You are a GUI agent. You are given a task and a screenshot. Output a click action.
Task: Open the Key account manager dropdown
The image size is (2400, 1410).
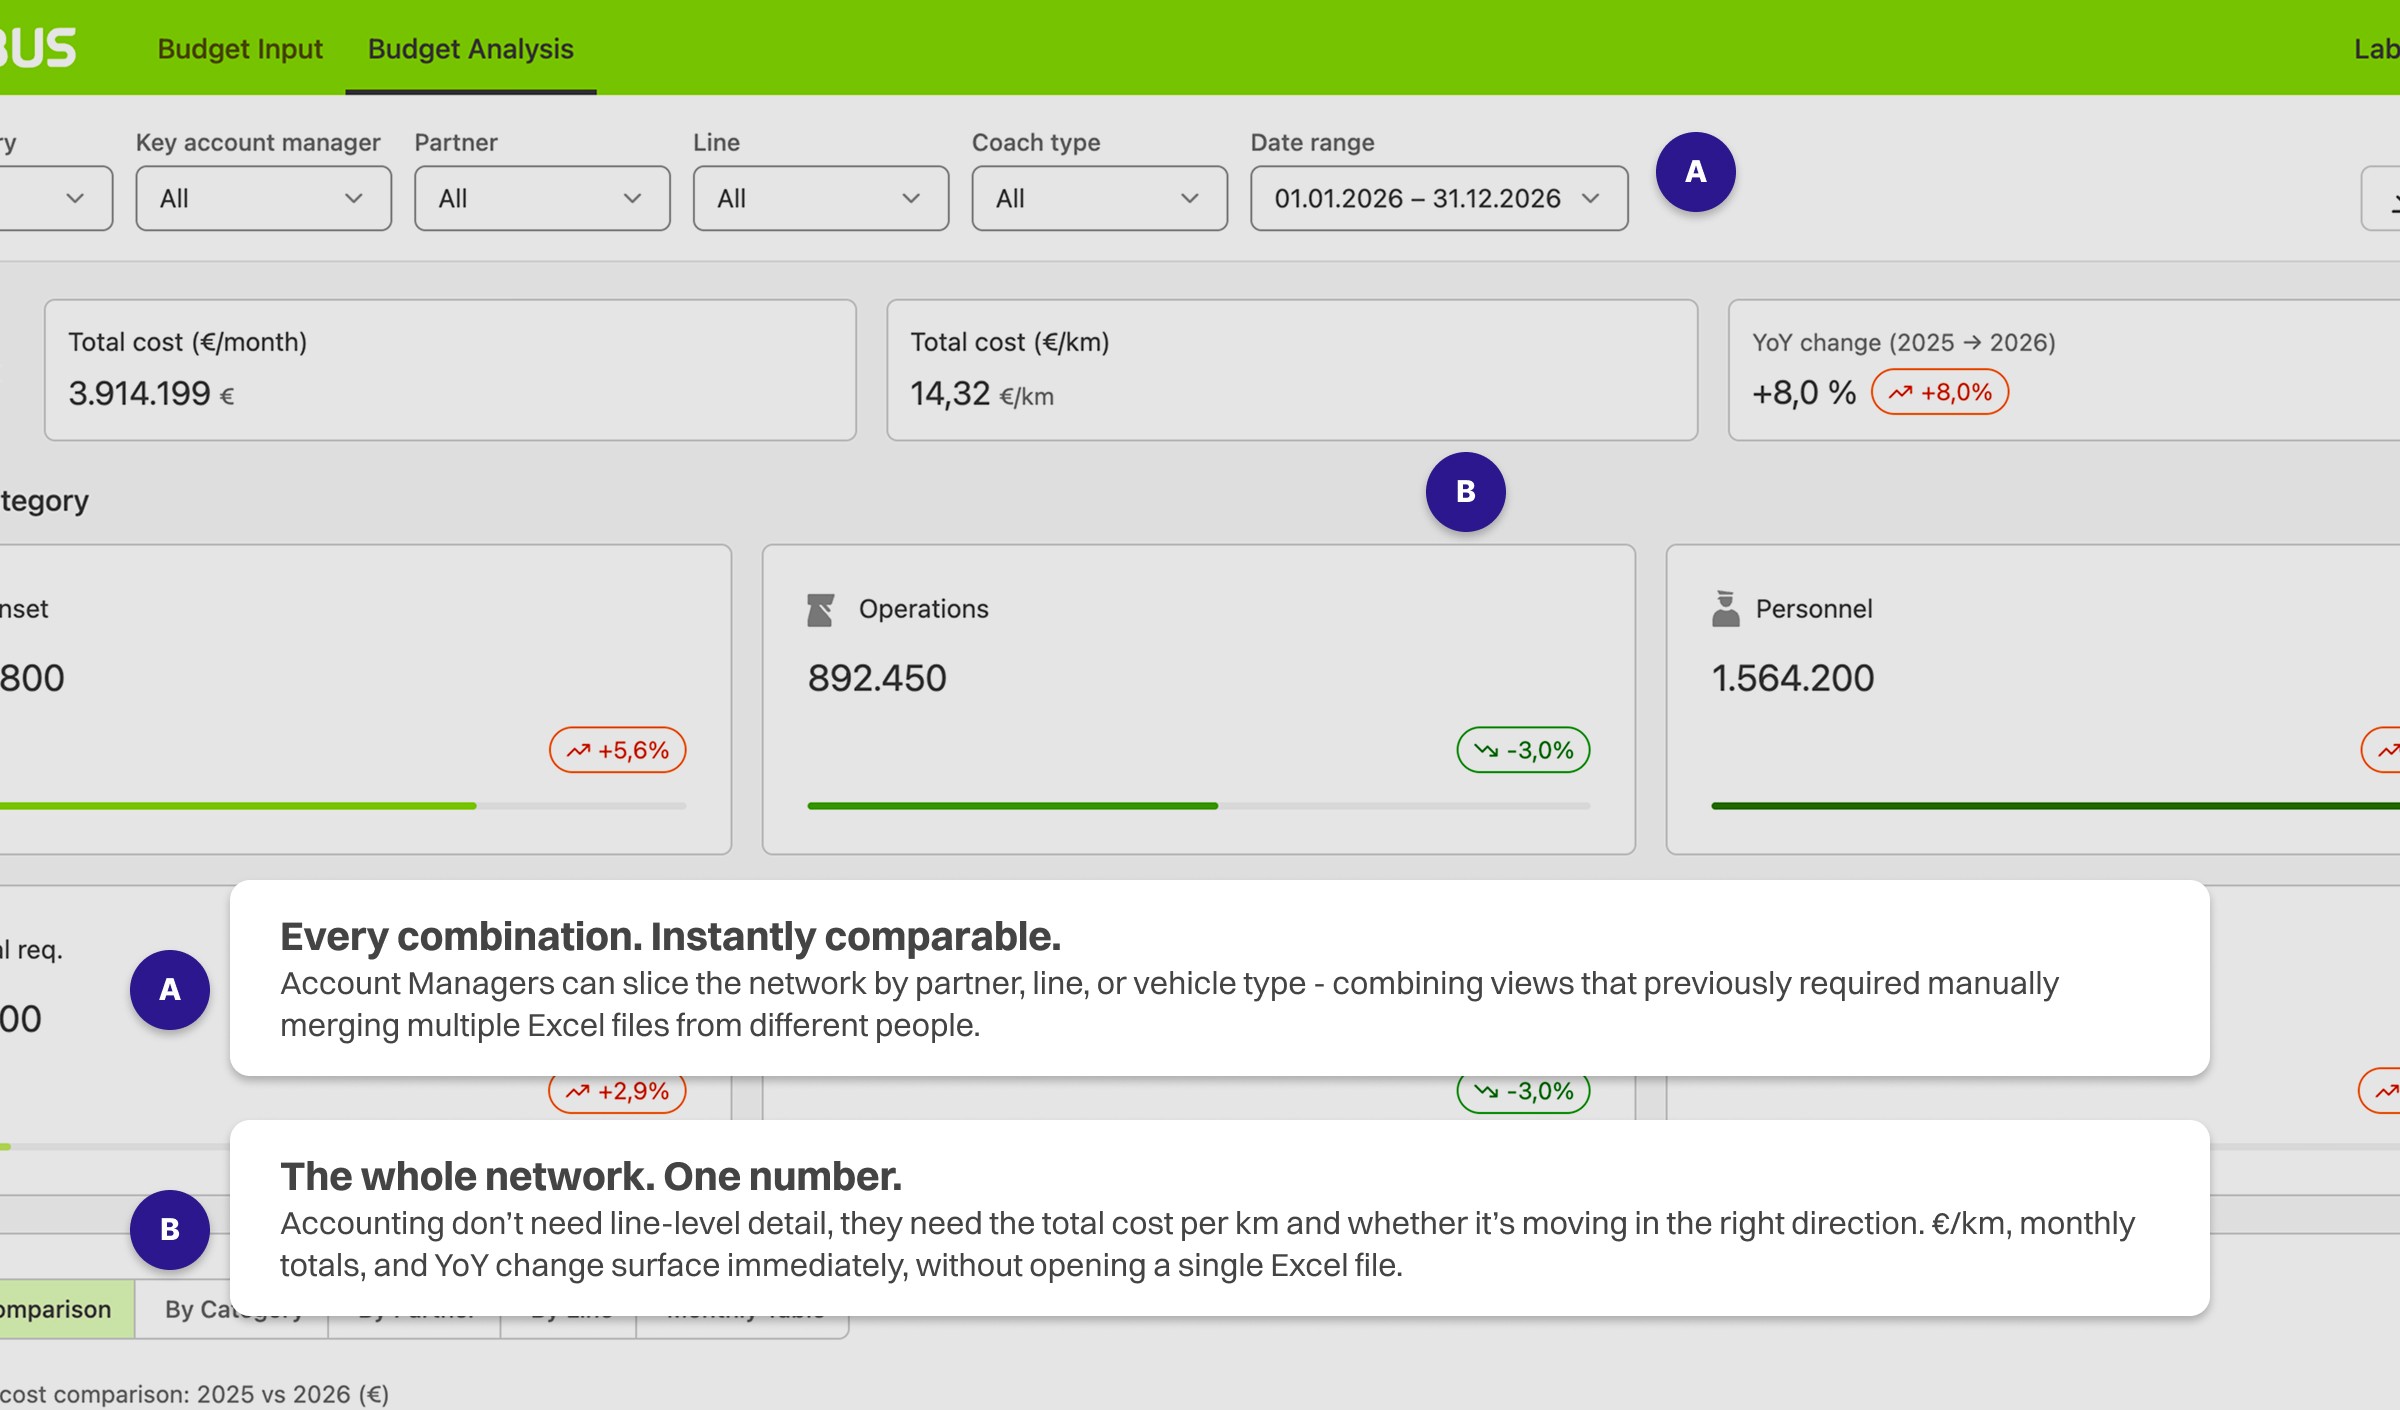point(263,198)
